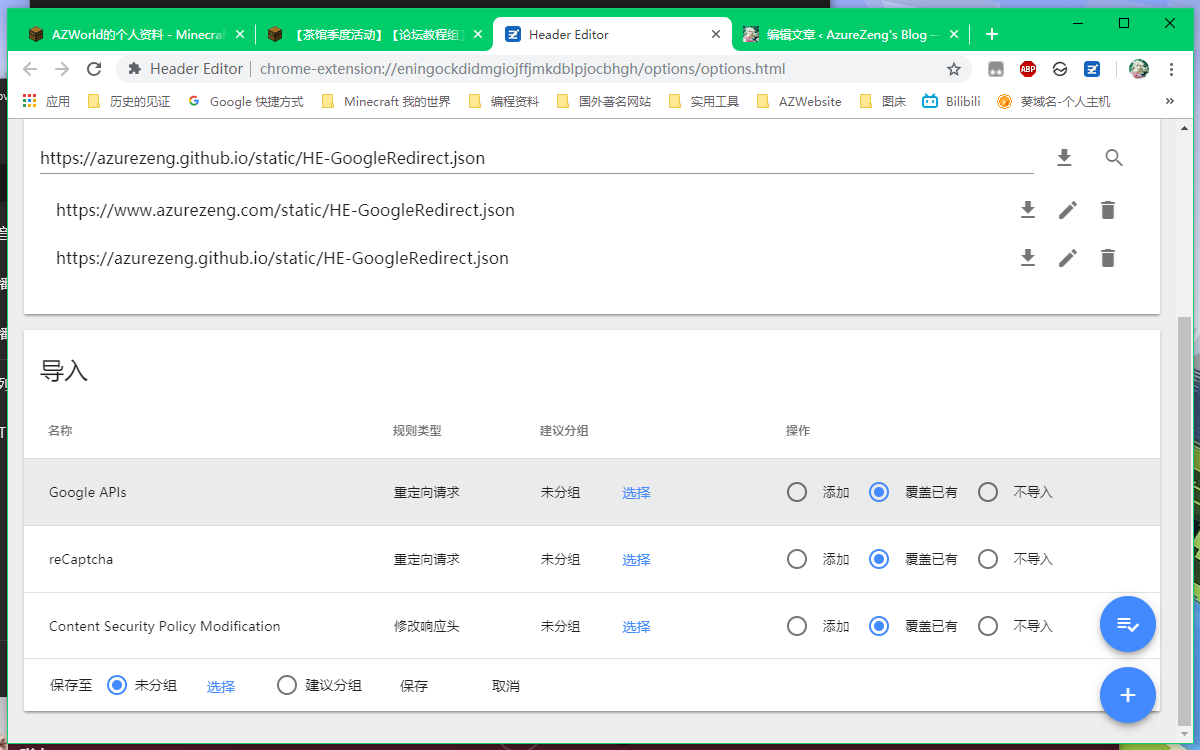Click the blue import list floating button
1200x750 pixels.
click(1128, 624)
